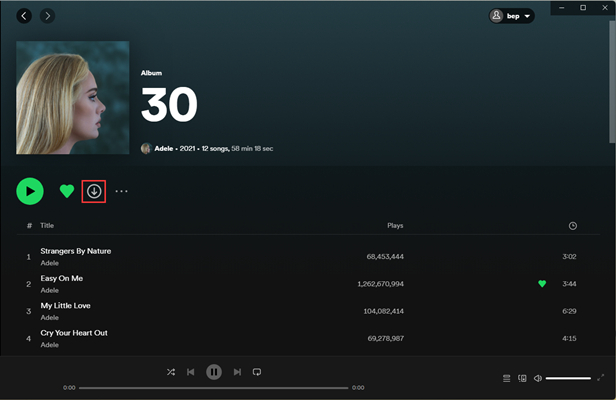Mute audio with the speaker icon

coord(538,378)
